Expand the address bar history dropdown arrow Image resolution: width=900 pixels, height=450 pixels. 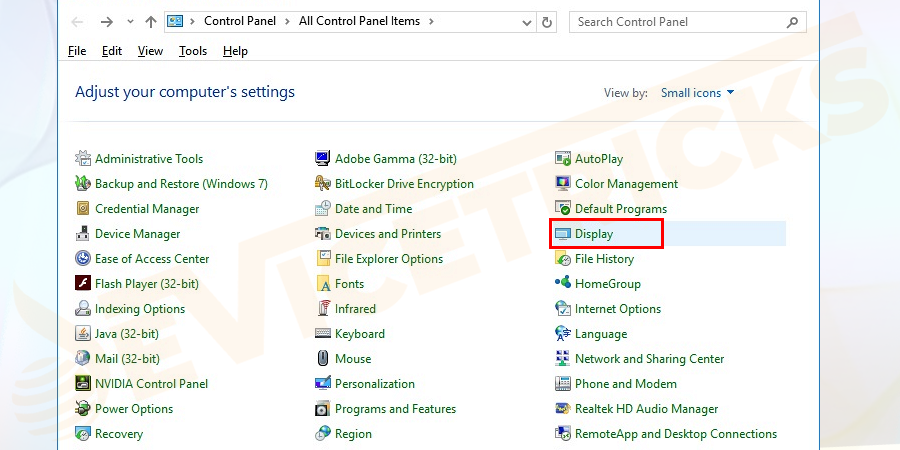(527, 22)
